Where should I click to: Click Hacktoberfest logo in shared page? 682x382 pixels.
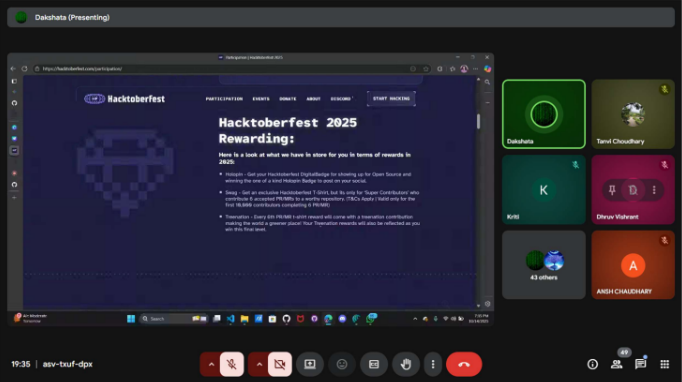pyautogui.click(x=124, y=99)
